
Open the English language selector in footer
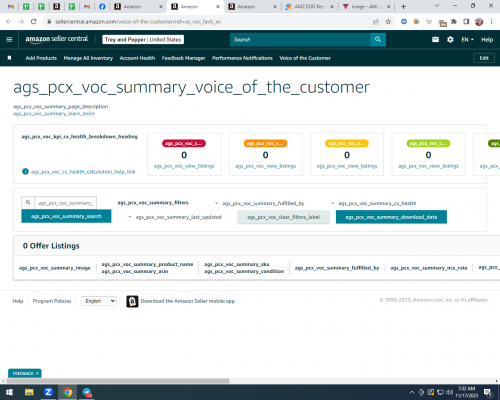[99, 301]
